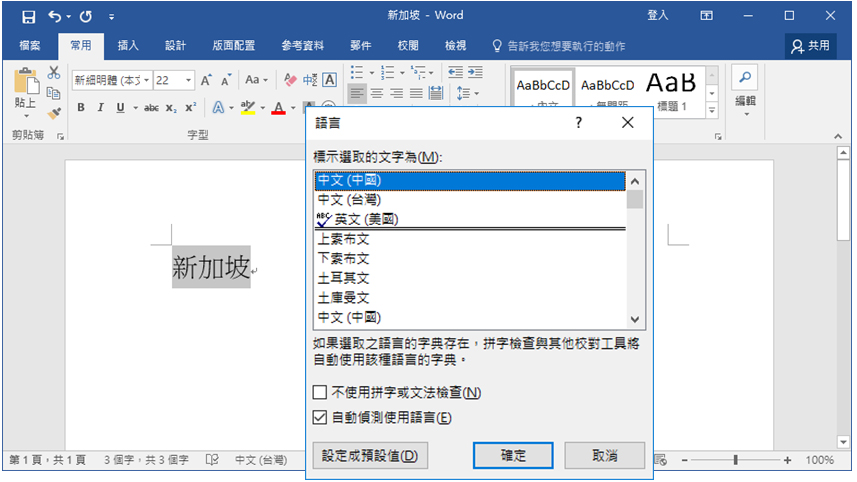The height and width of the screenshot is (482, 857).
Task: Increase paragraph indent
Action: [x=476, y=72]
